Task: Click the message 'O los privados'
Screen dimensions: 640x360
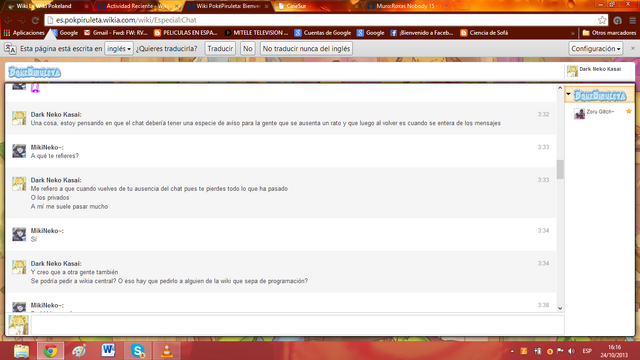Action: tap(50, 198)
